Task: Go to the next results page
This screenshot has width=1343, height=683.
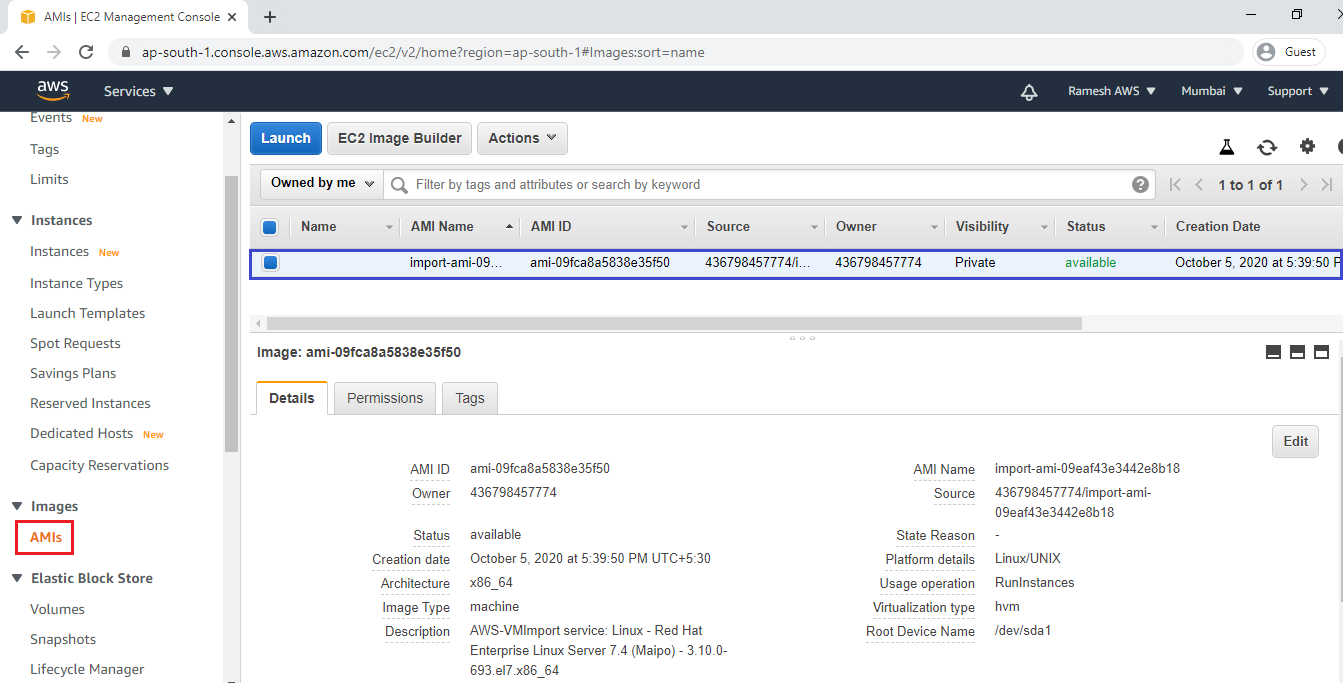Action: point(1303,184)
